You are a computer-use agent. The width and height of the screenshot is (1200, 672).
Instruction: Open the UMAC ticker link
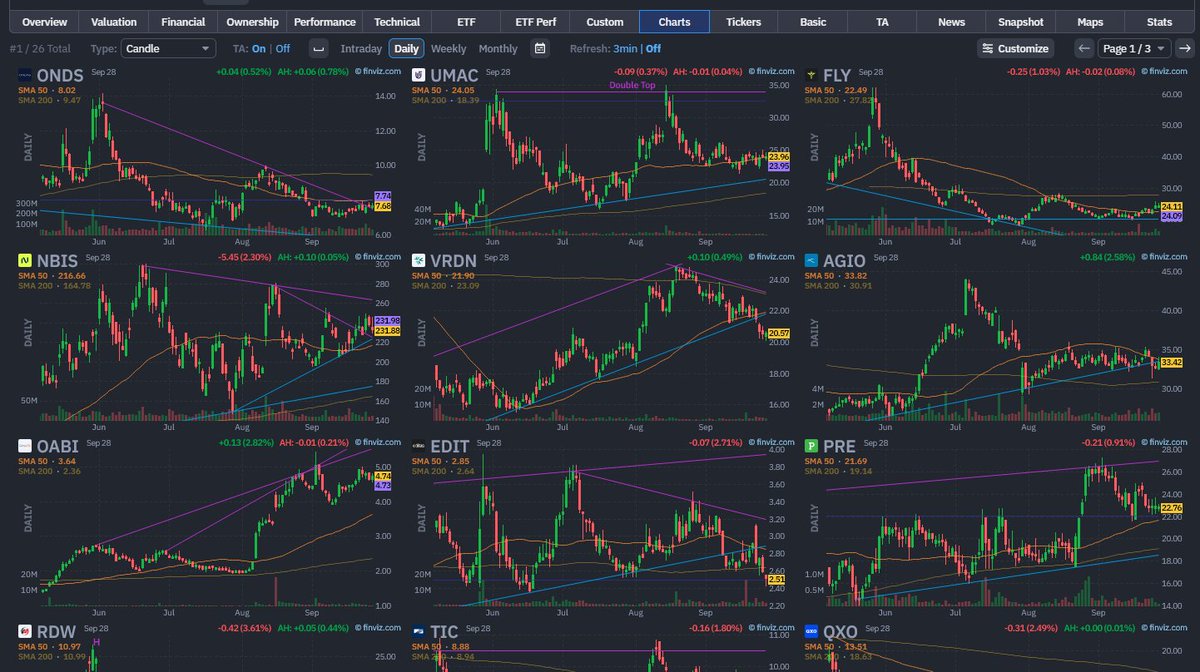pyautogui.click(x=454, y=76)
